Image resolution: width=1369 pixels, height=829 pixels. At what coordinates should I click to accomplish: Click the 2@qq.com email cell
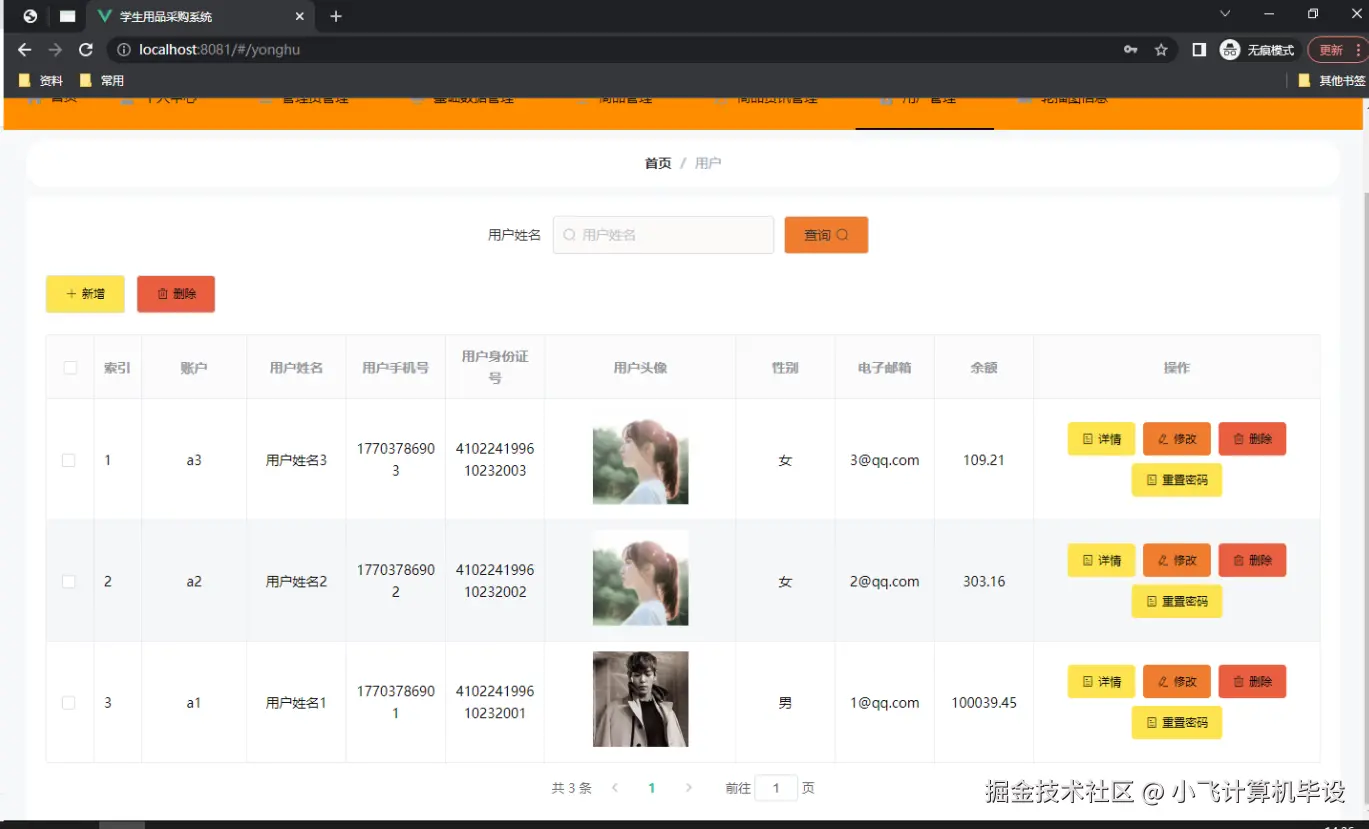click(885, 581)
